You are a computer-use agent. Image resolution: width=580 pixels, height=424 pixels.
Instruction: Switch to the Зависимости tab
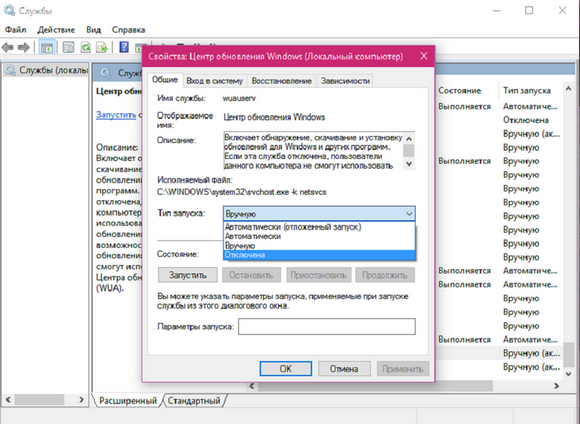click(x=345, y=81)
